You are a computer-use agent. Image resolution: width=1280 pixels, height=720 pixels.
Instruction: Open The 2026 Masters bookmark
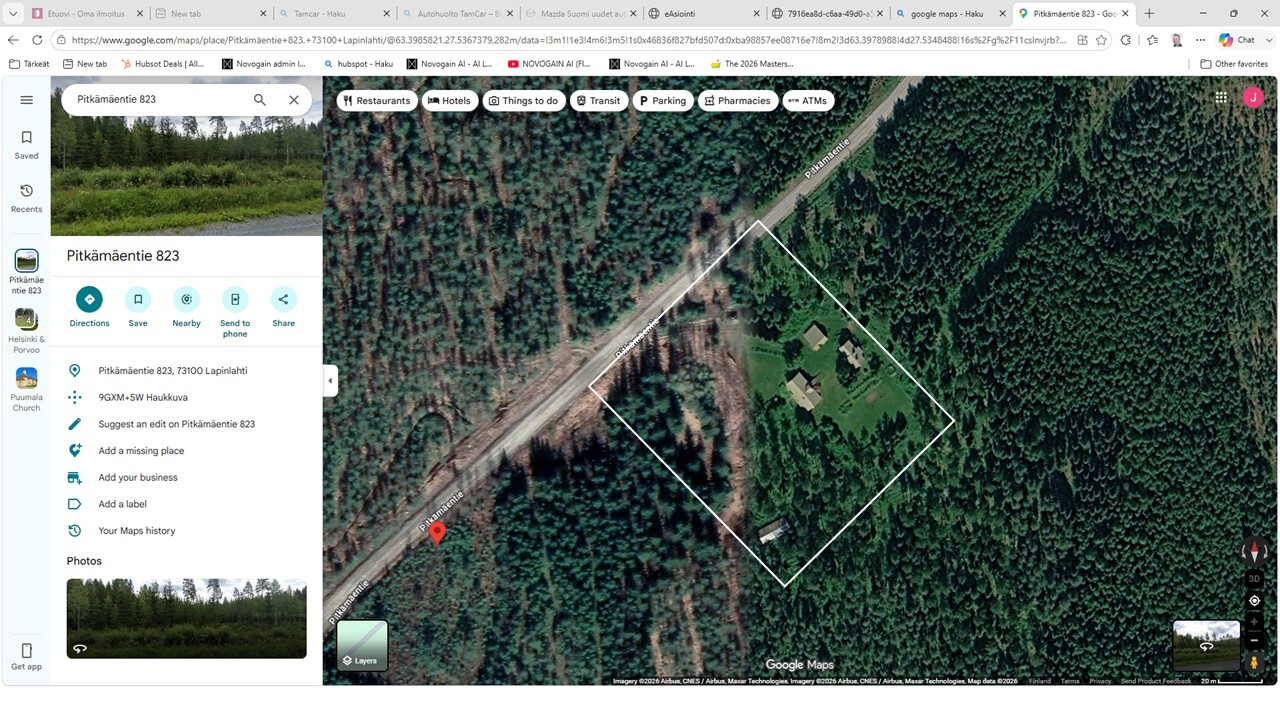pyautogui.click(x=752, y=64)
